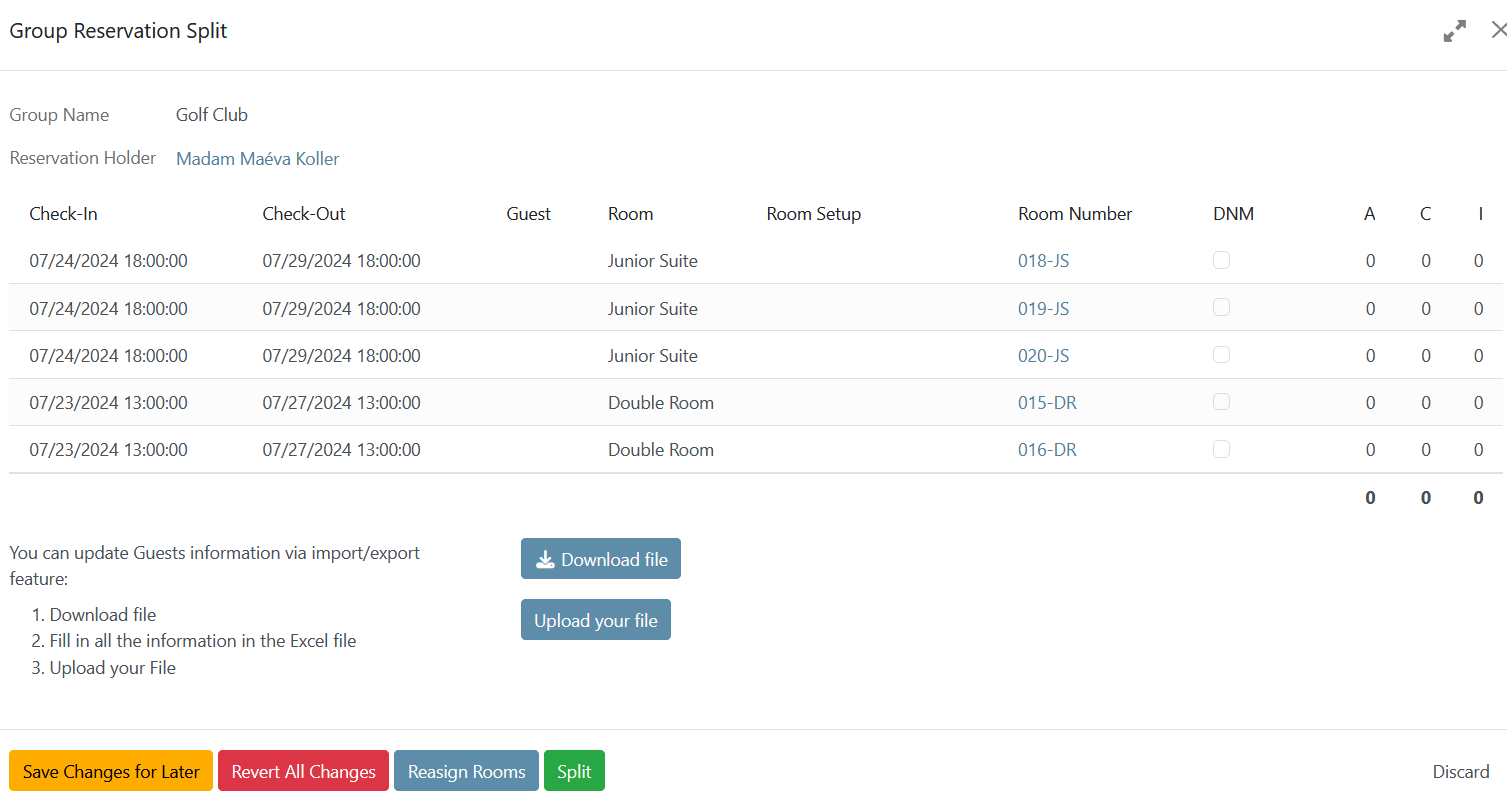This screenshot has width=1507, height=798.
Task: Click the 016-DR room link
Action: point(1047,450)
